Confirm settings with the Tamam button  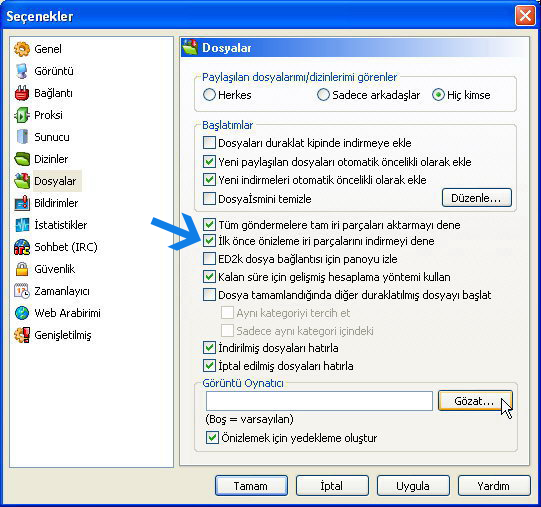pos(251,486)
